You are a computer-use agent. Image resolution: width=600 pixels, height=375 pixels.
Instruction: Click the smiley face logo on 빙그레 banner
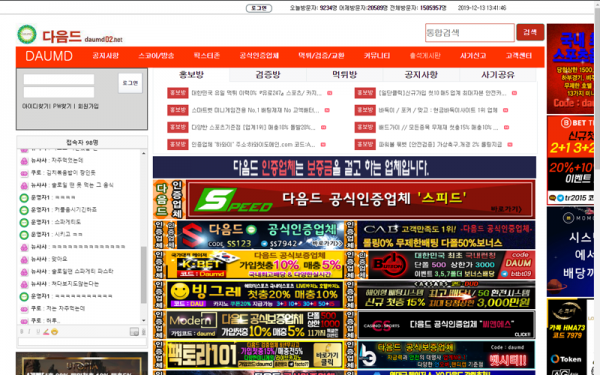coord(180,292)
